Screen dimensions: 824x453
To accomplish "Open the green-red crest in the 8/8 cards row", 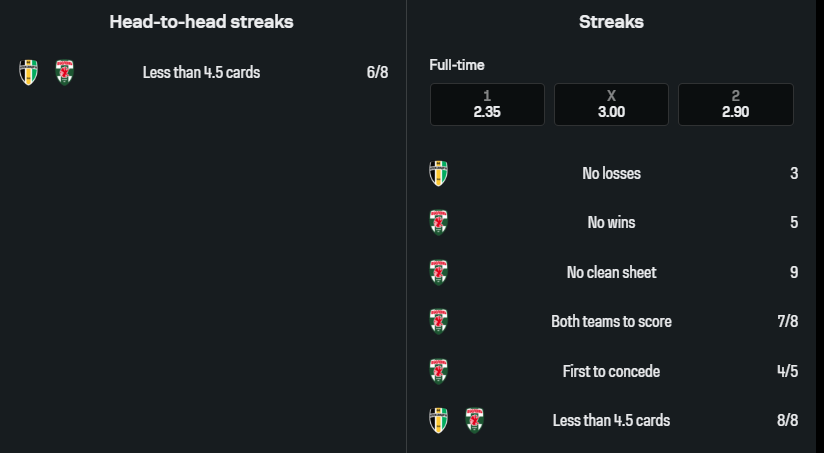I will 474,420.
